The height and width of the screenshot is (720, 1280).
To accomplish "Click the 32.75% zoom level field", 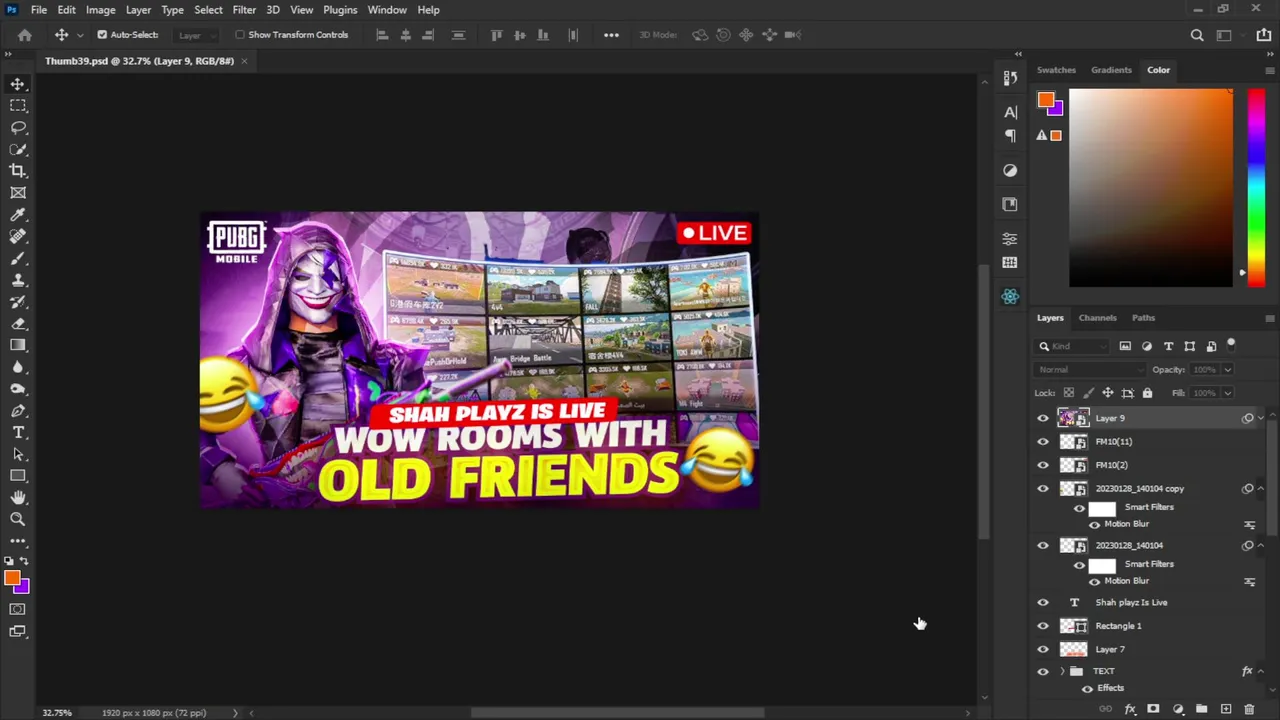I will pyautogui.click(x=57, y=713).
